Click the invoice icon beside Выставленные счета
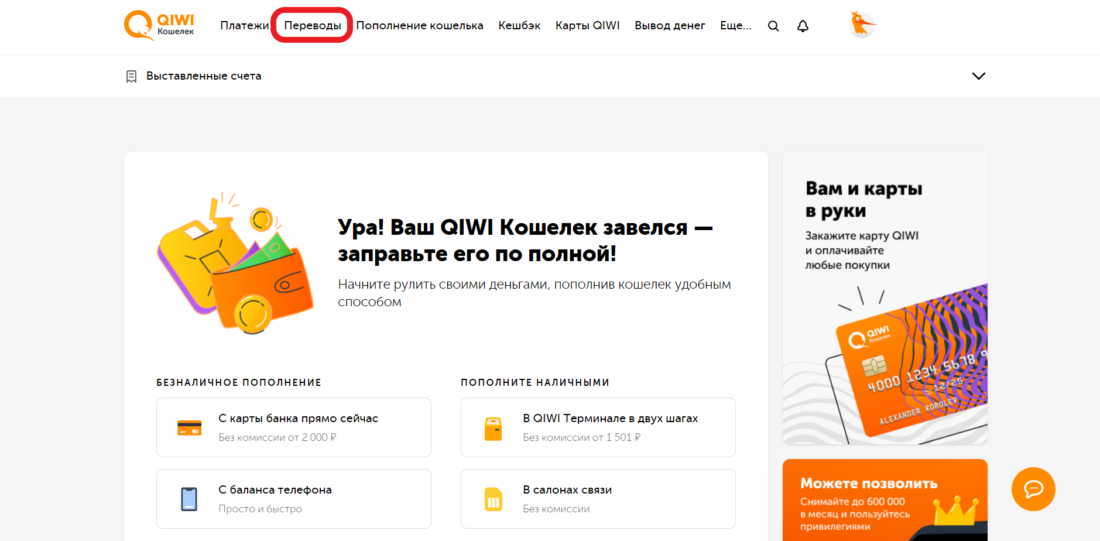The width and height of the screenshot is (1100, 541). coord(131,76)
